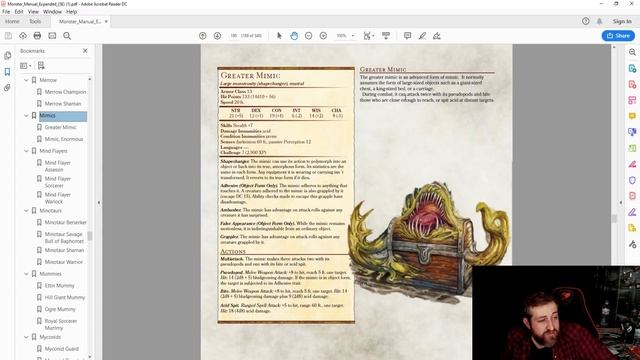The height and width of the screenshot is (360, 640).
Task: Open the Hill Giant Mummy bookmark
Action: click(x=64, y=298)
